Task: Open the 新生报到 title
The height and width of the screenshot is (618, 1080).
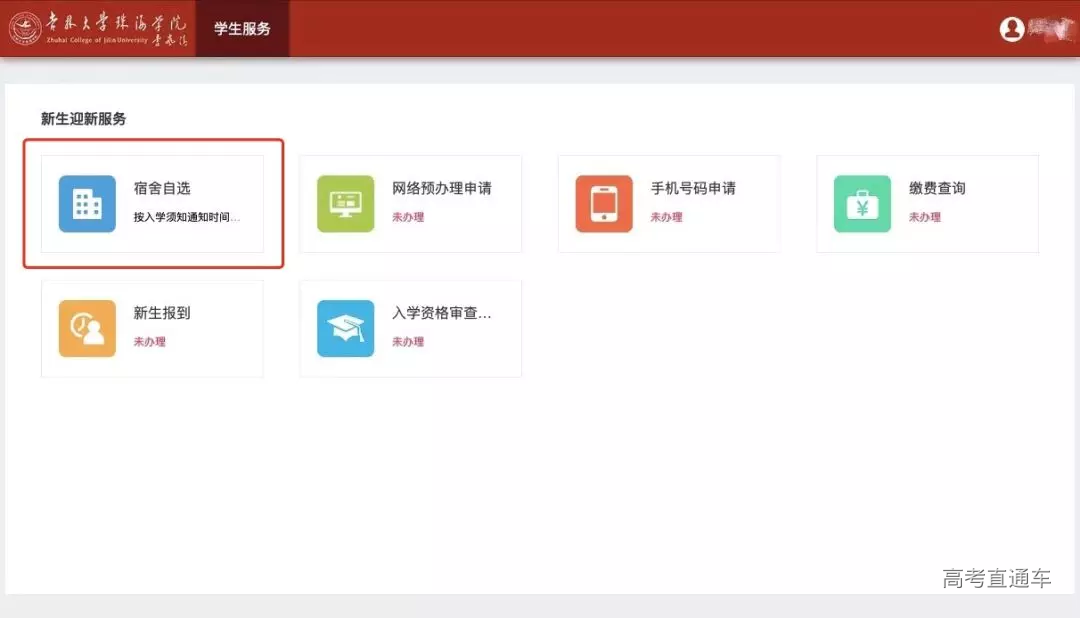Action: coord(162,313)
